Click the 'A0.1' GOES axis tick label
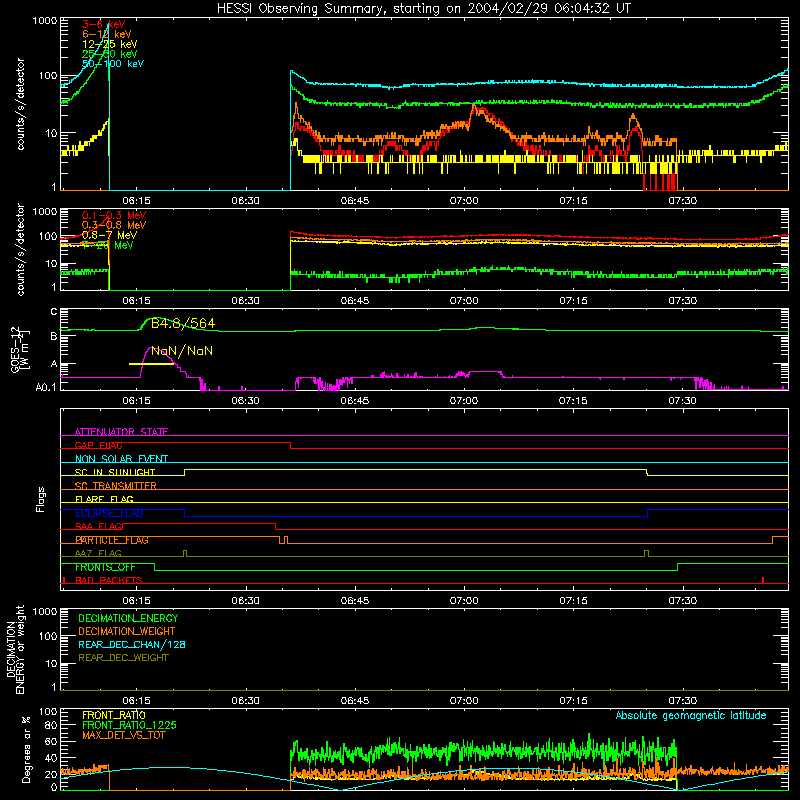This screenshot has width=800, height=800. click(x=46, y=388)
